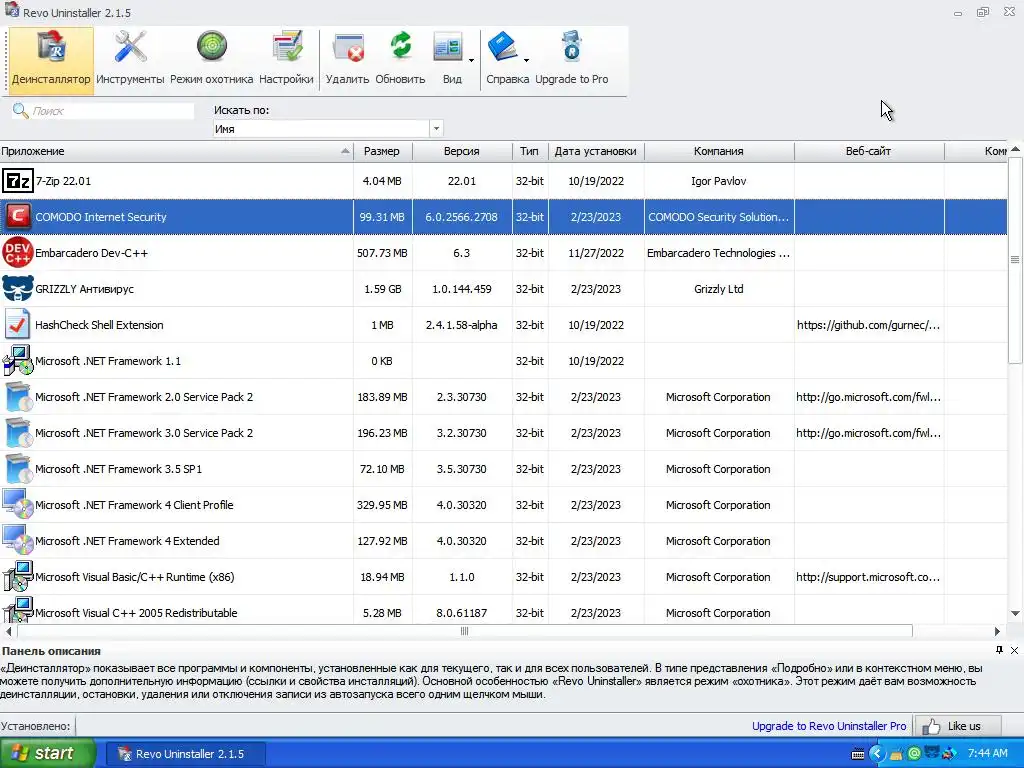Click the horizontal scrollbar left arrow

coord(8,632)
